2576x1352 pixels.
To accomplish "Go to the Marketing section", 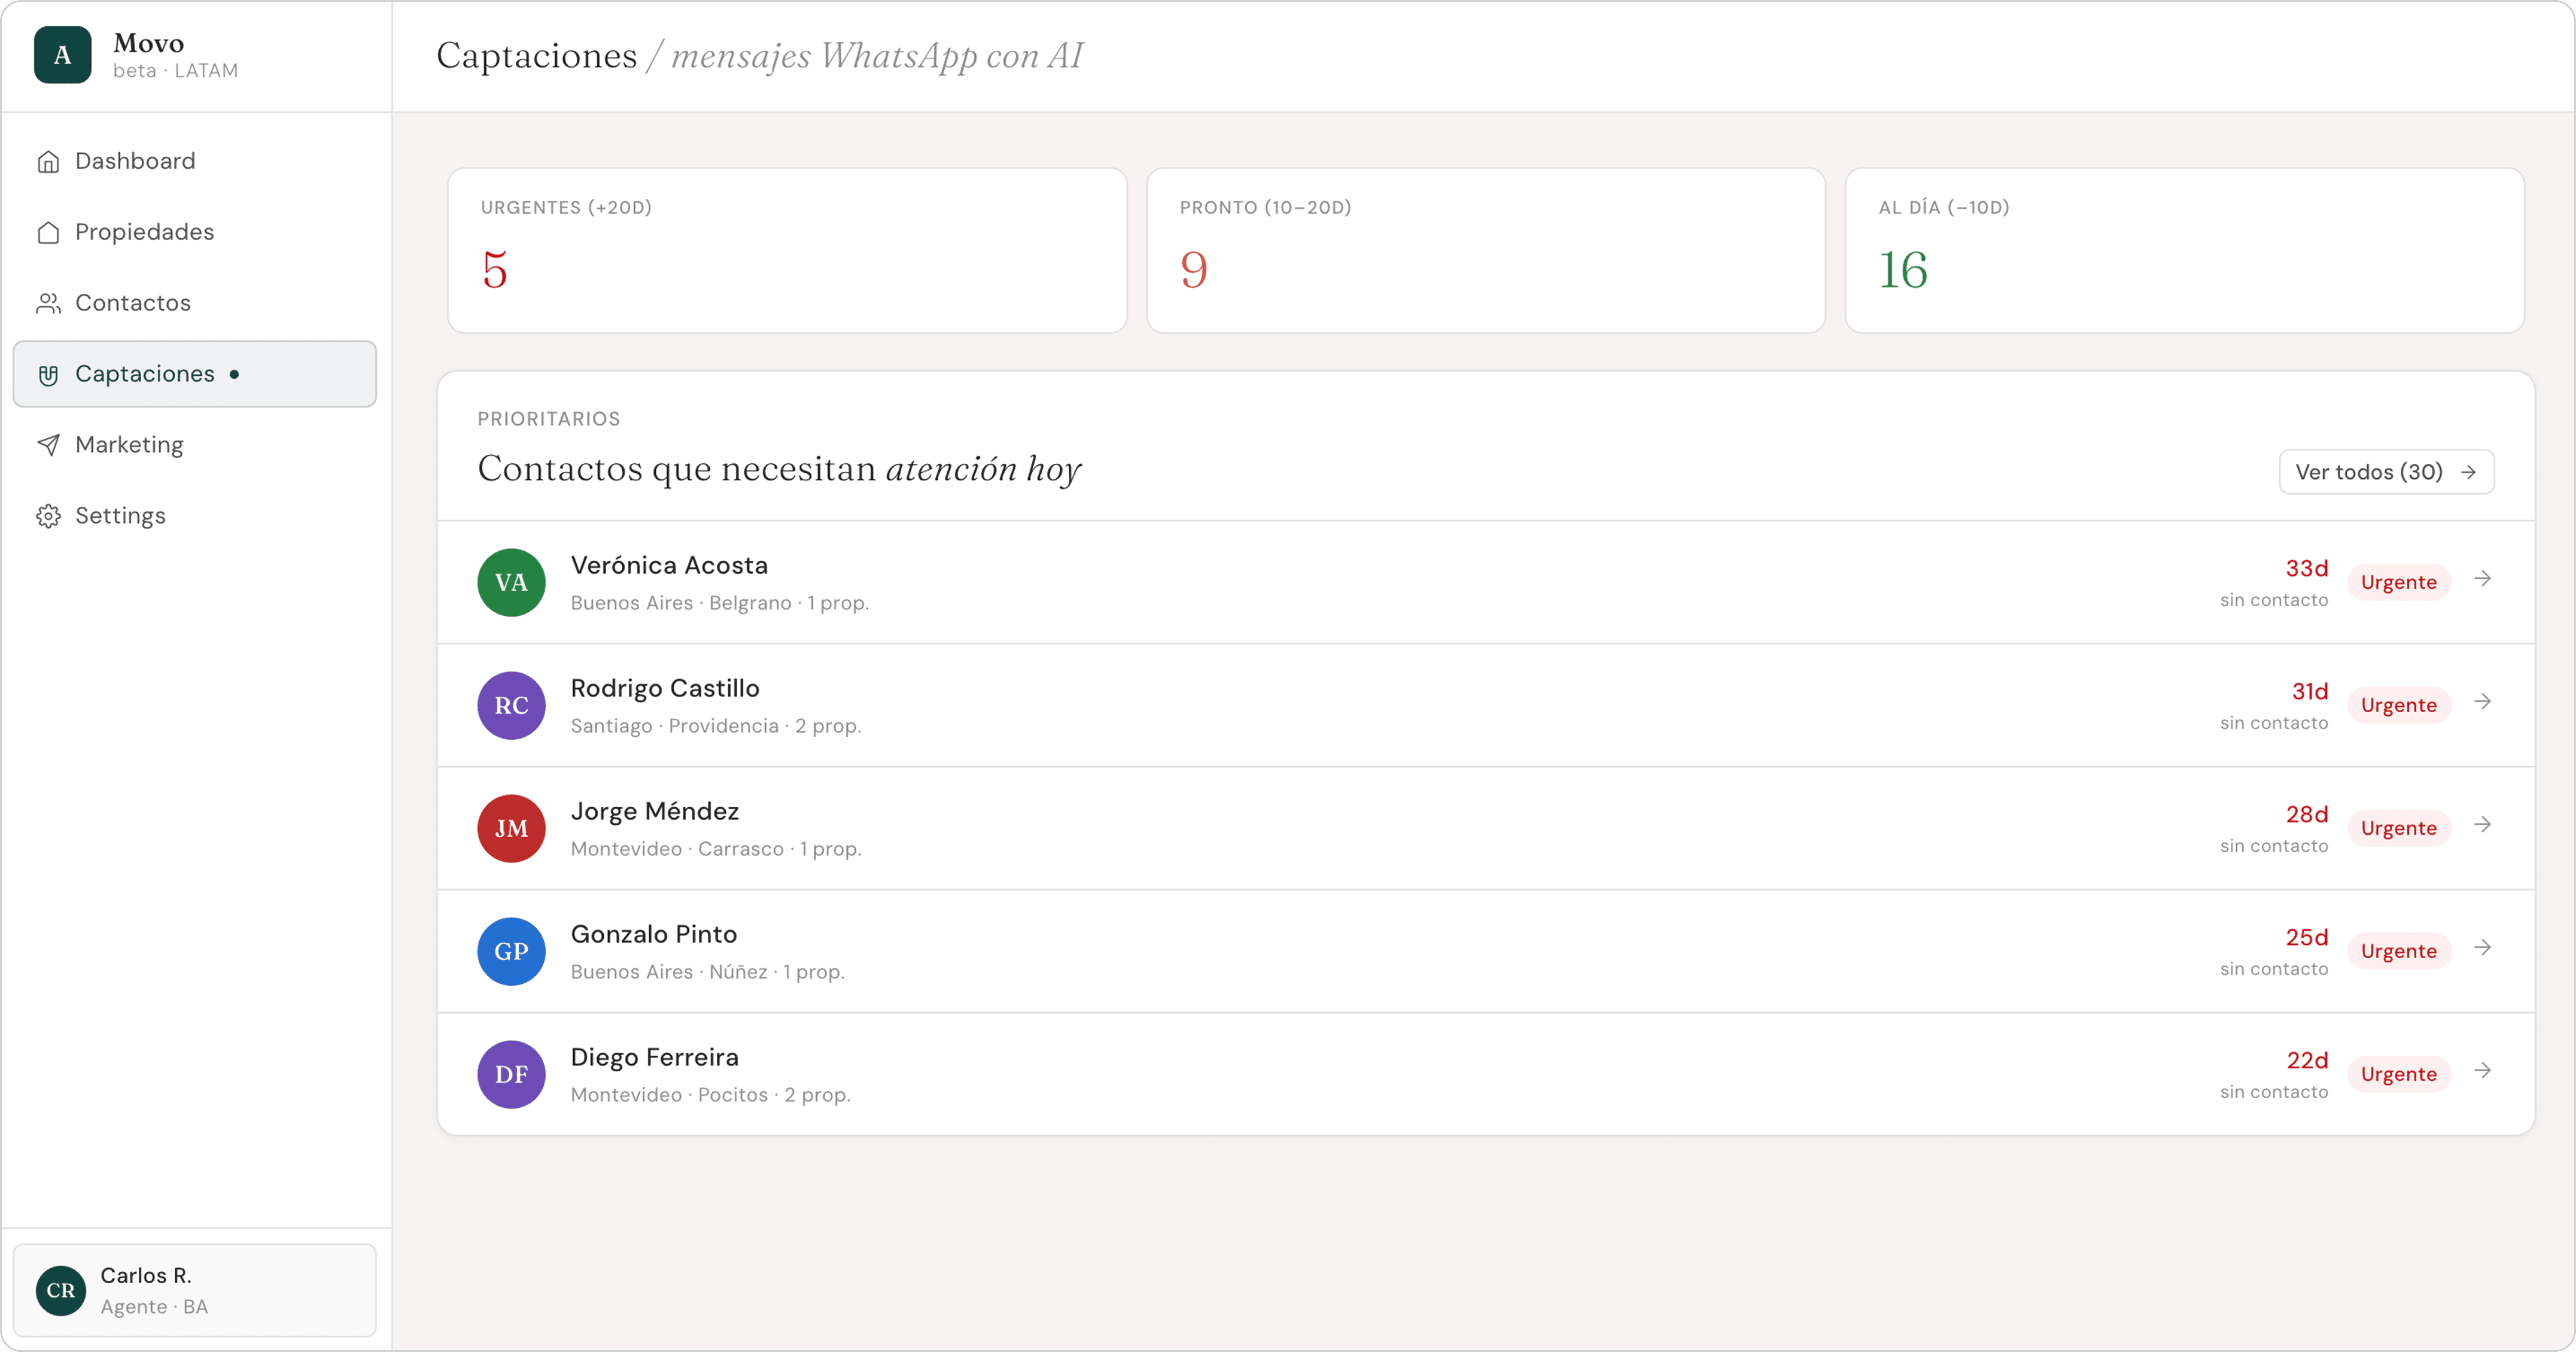I will 129,445.
